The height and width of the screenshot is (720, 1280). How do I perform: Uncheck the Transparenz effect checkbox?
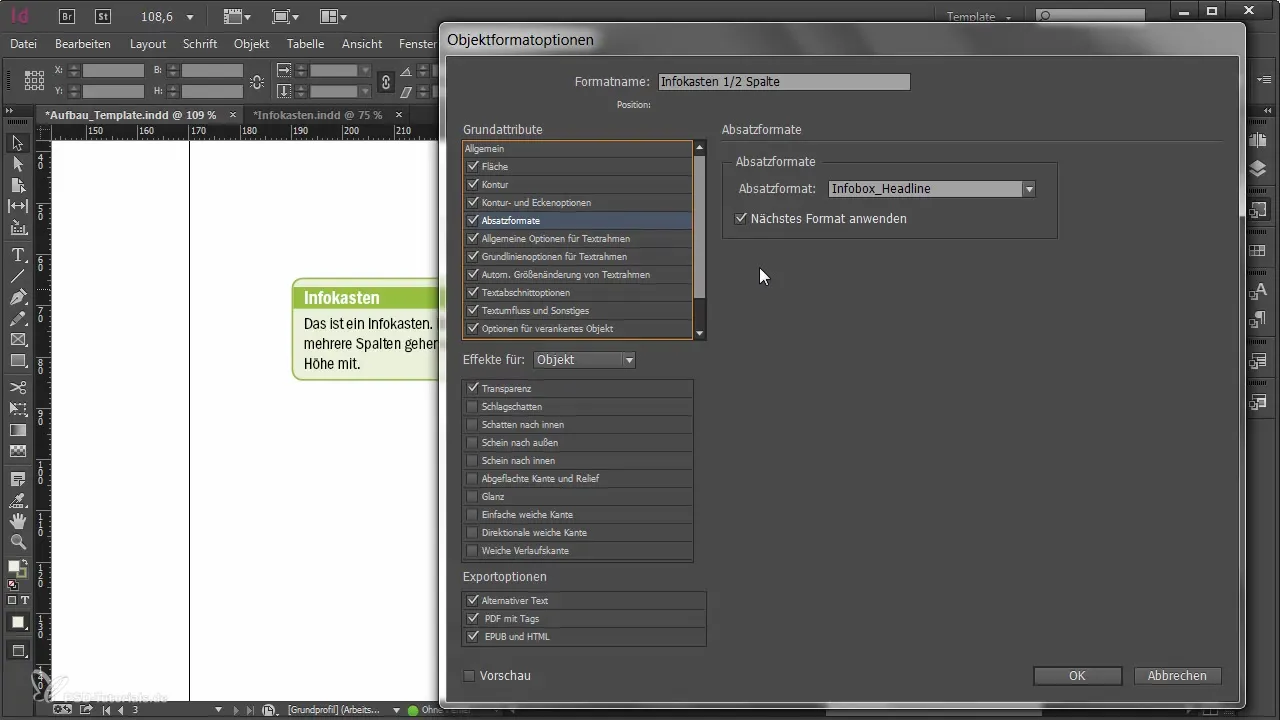pyautogui.click(x=473, y=388)
